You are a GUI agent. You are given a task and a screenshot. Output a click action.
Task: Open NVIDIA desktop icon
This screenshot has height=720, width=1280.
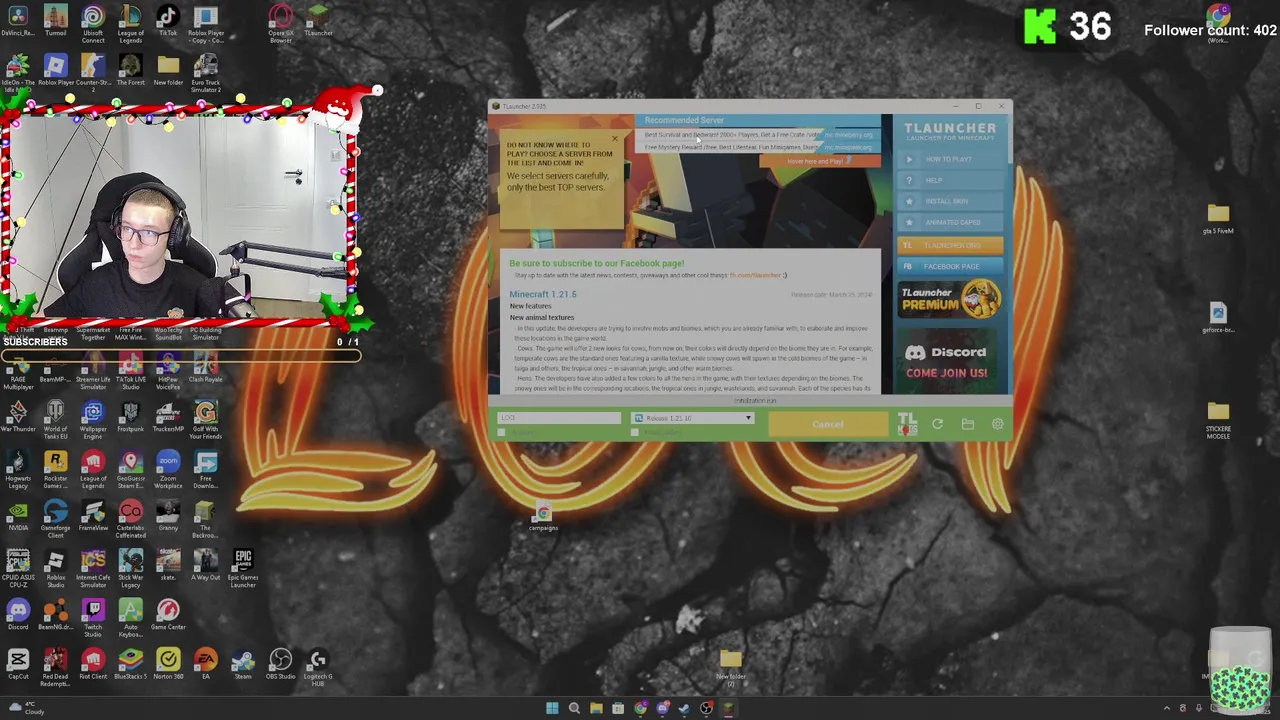[18, 516]
